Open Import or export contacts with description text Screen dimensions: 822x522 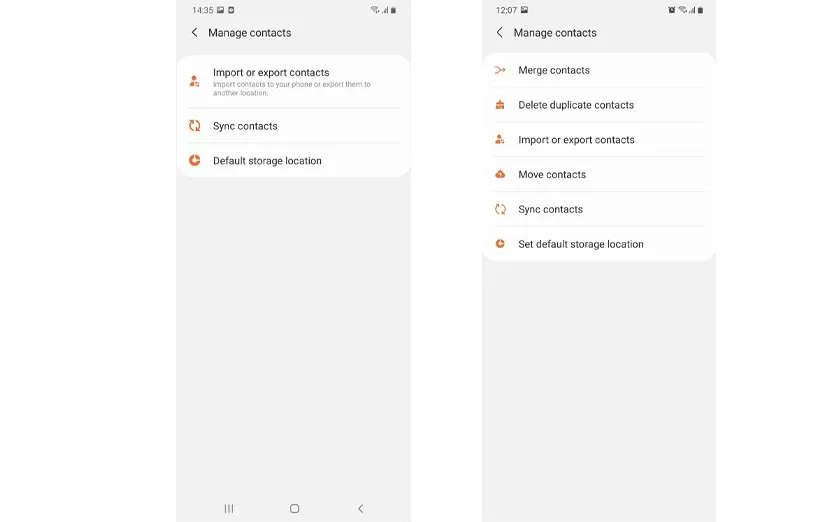click(x=294, y=82)
